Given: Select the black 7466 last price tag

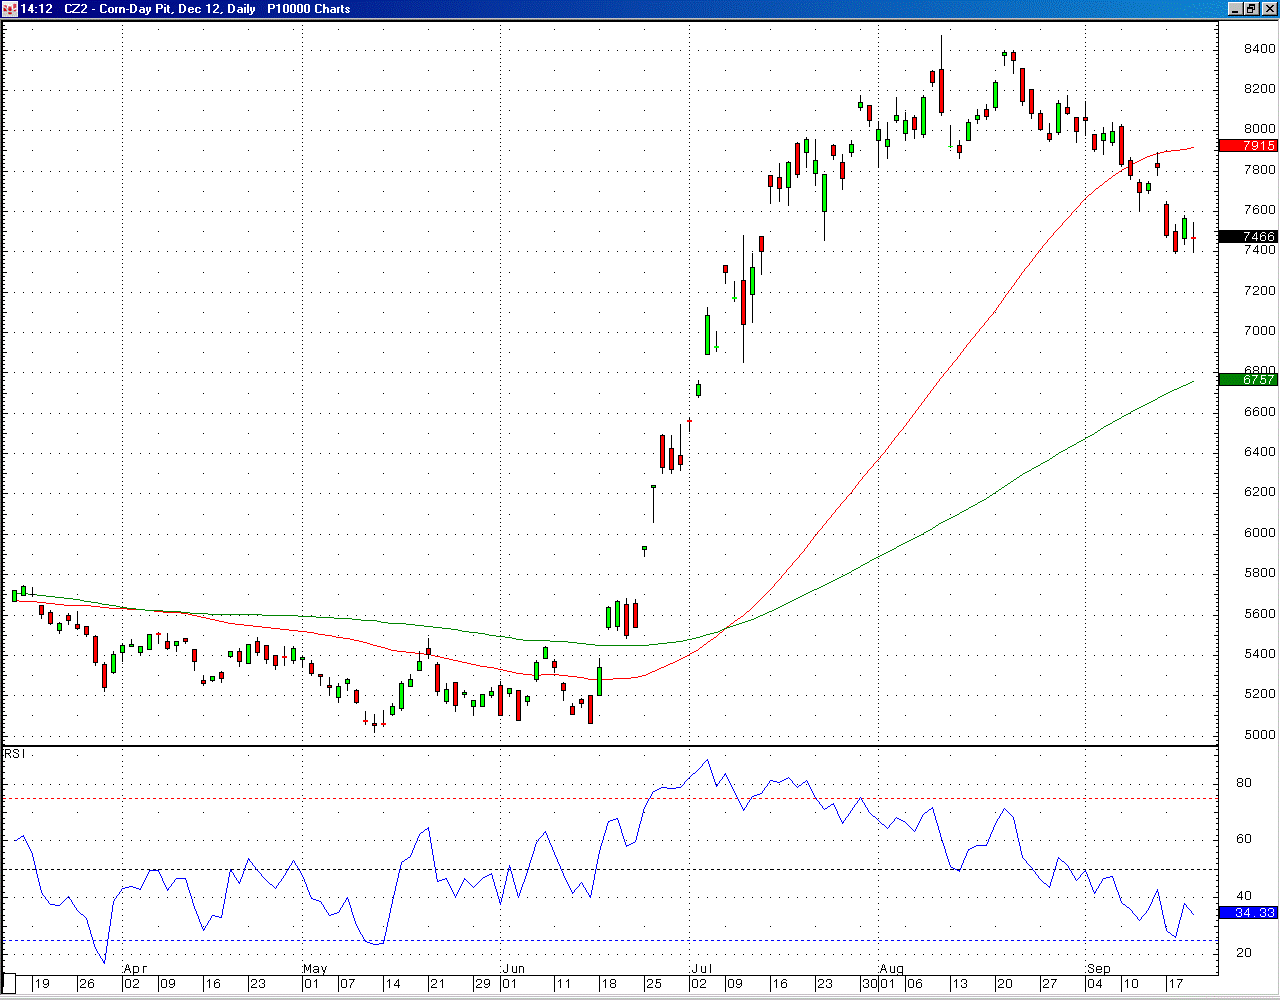Looking at the screenshot, I should [x=1248, y=237].
